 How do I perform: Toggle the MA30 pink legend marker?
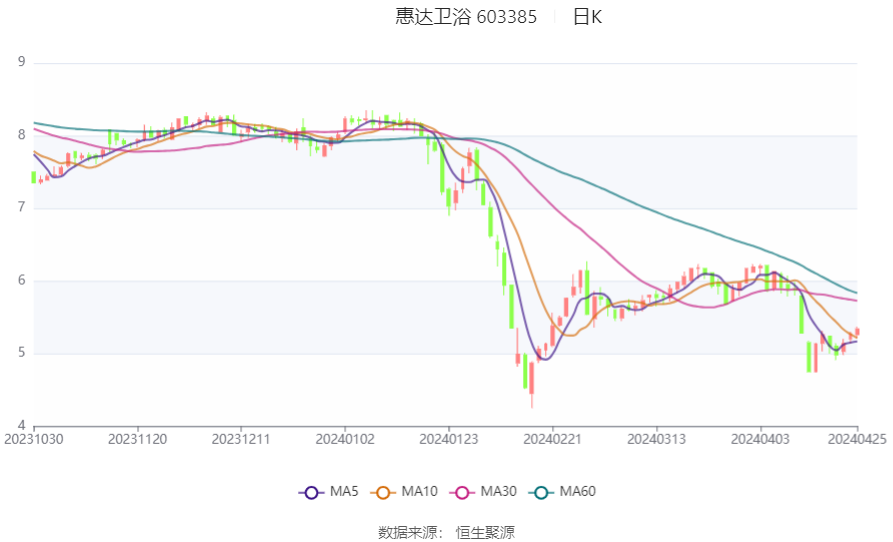(462, 492)
